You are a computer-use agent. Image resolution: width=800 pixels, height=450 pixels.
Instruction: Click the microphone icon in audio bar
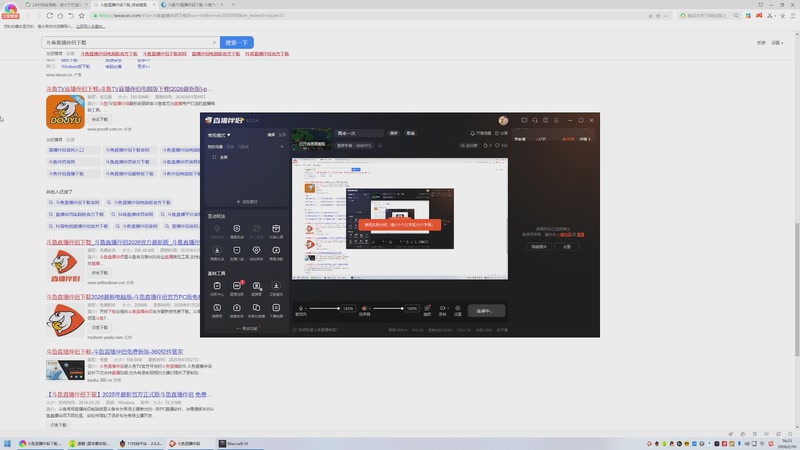tap(301, 308)
